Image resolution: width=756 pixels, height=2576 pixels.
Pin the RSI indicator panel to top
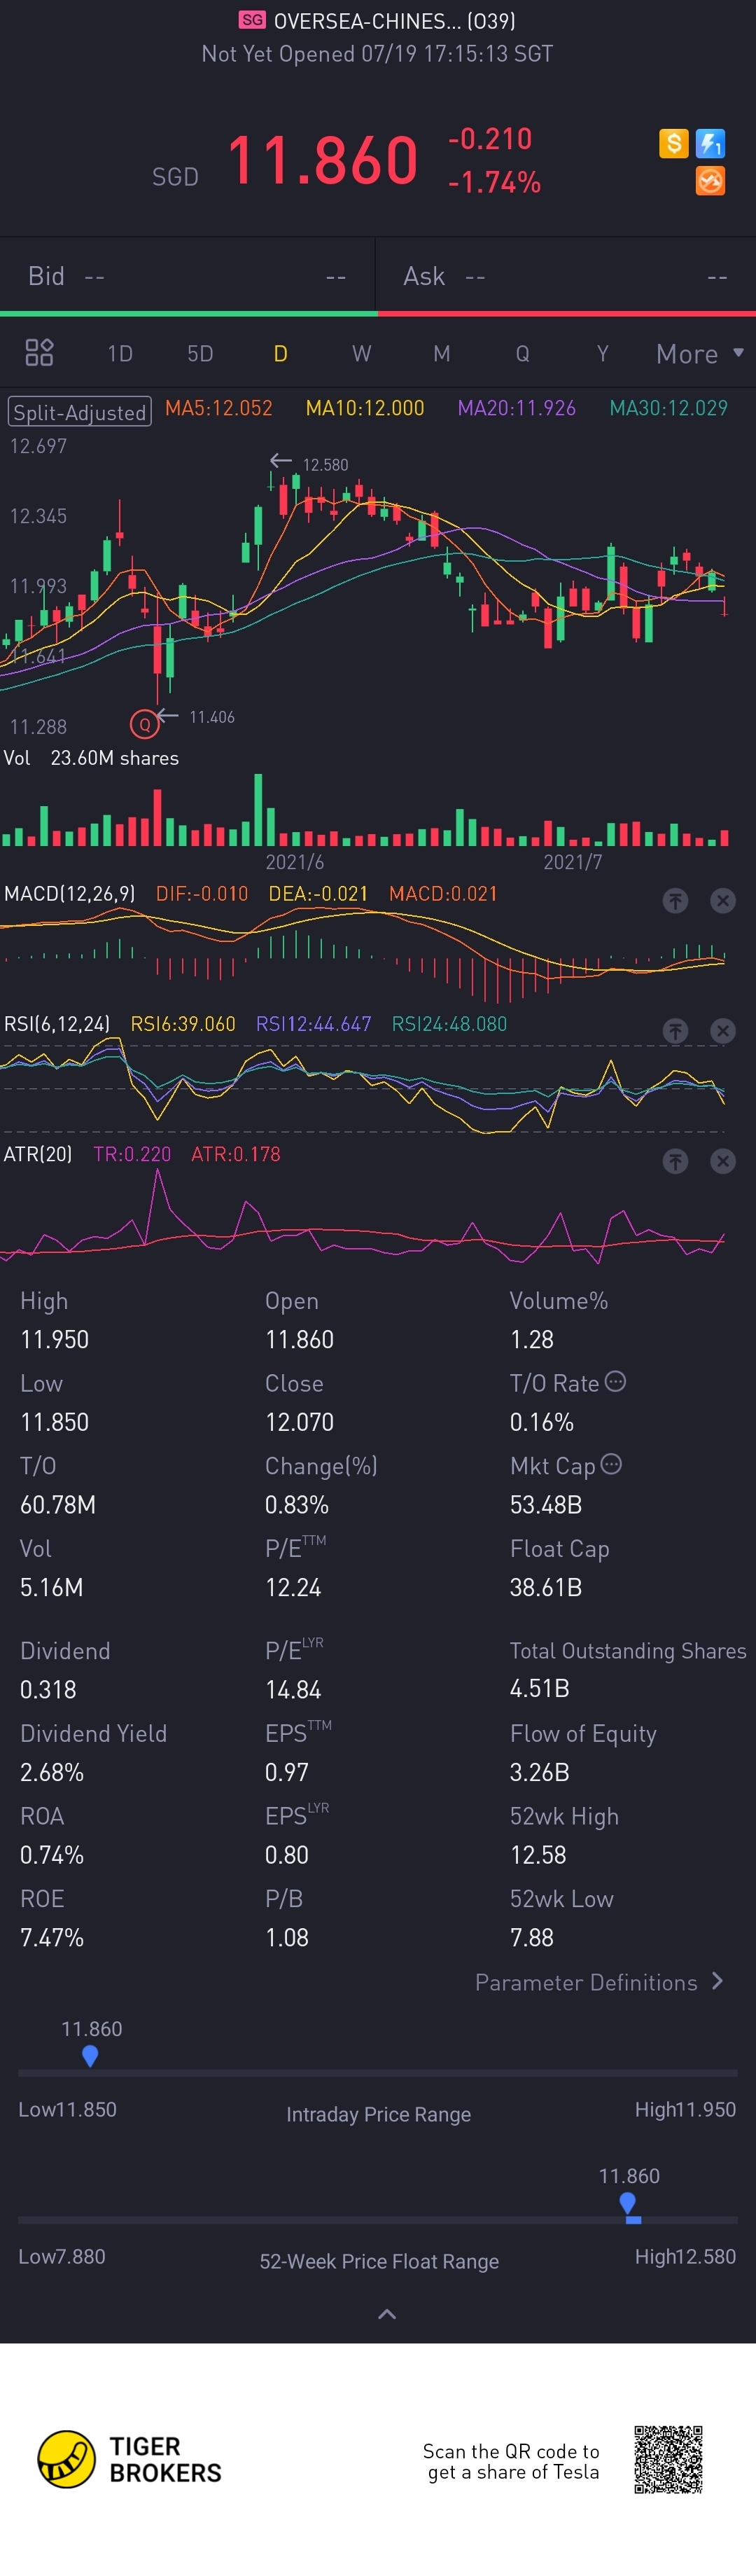(675, 1031)
